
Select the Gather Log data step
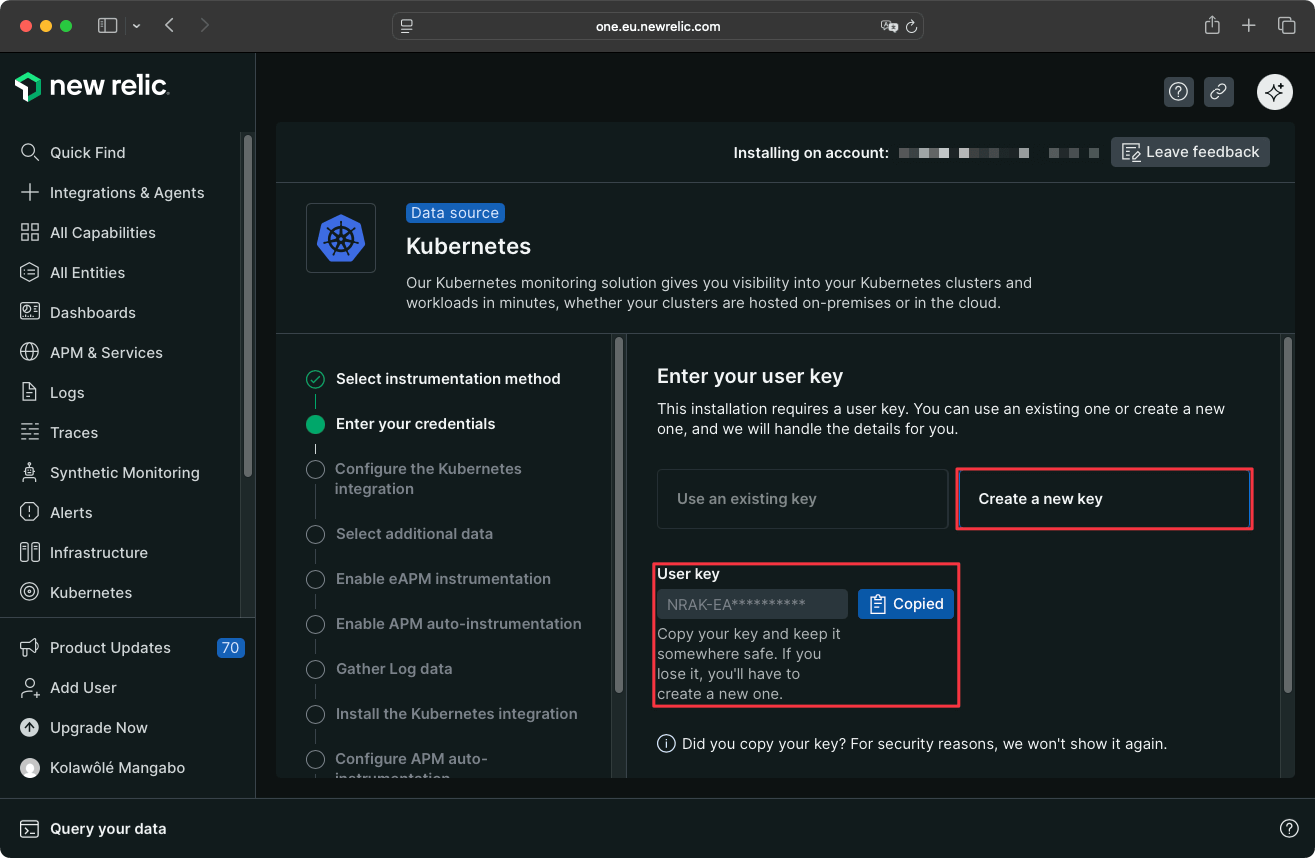pyautogui.click(x=393, y=668)
